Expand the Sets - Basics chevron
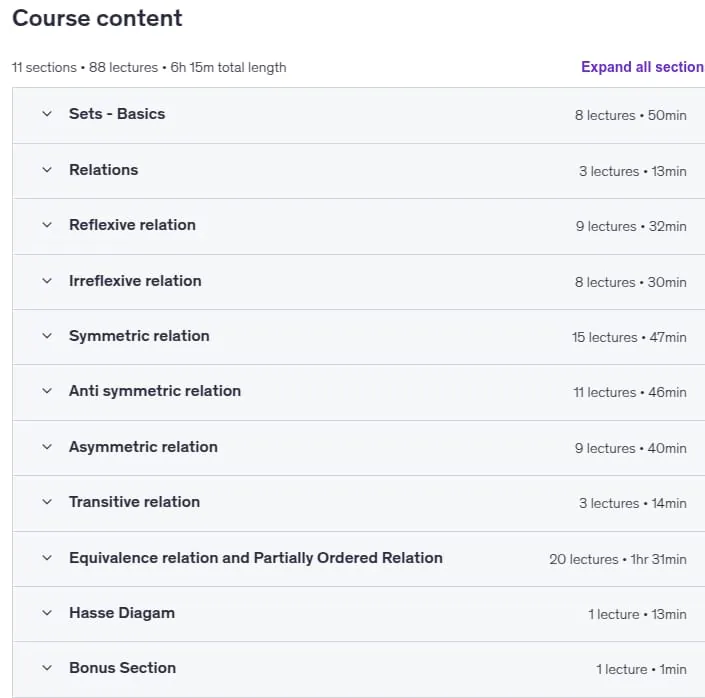 coord(47,114)
